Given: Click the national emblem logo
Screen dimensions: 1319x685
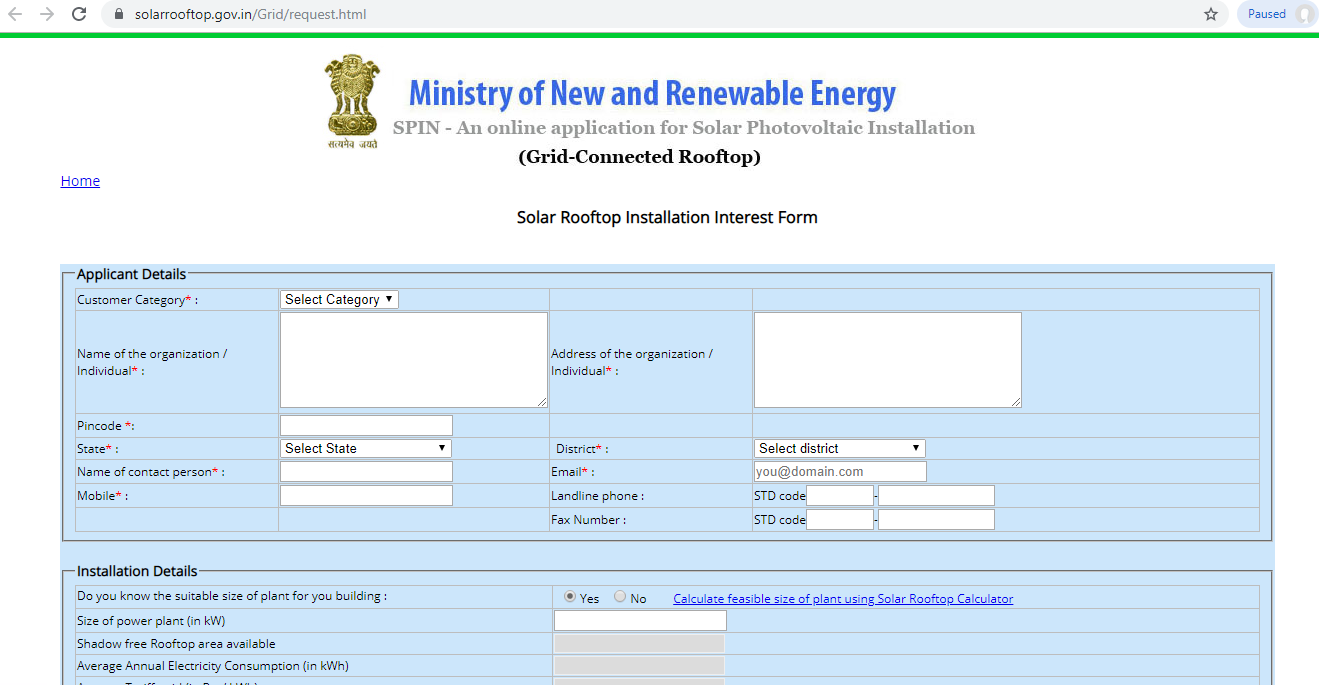Looking at the screenshot, I should pos(352,101).
